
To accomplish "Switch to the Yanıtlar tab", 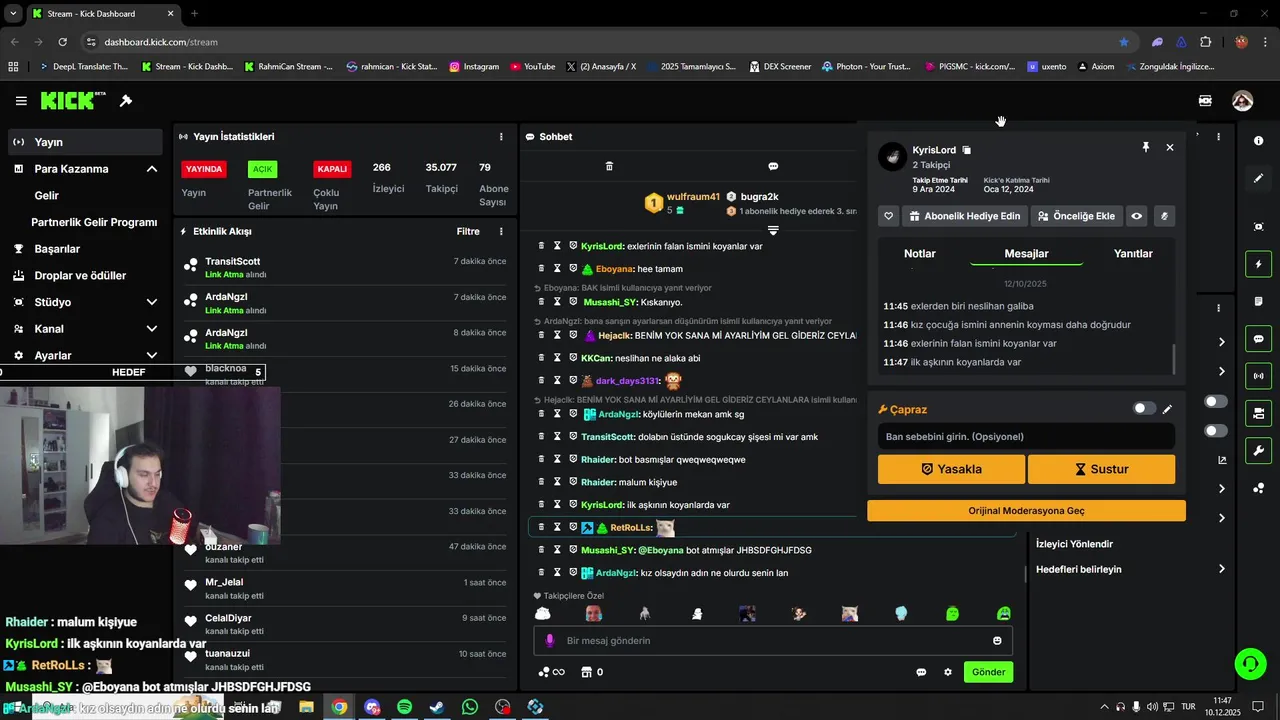I will 1133,254.
